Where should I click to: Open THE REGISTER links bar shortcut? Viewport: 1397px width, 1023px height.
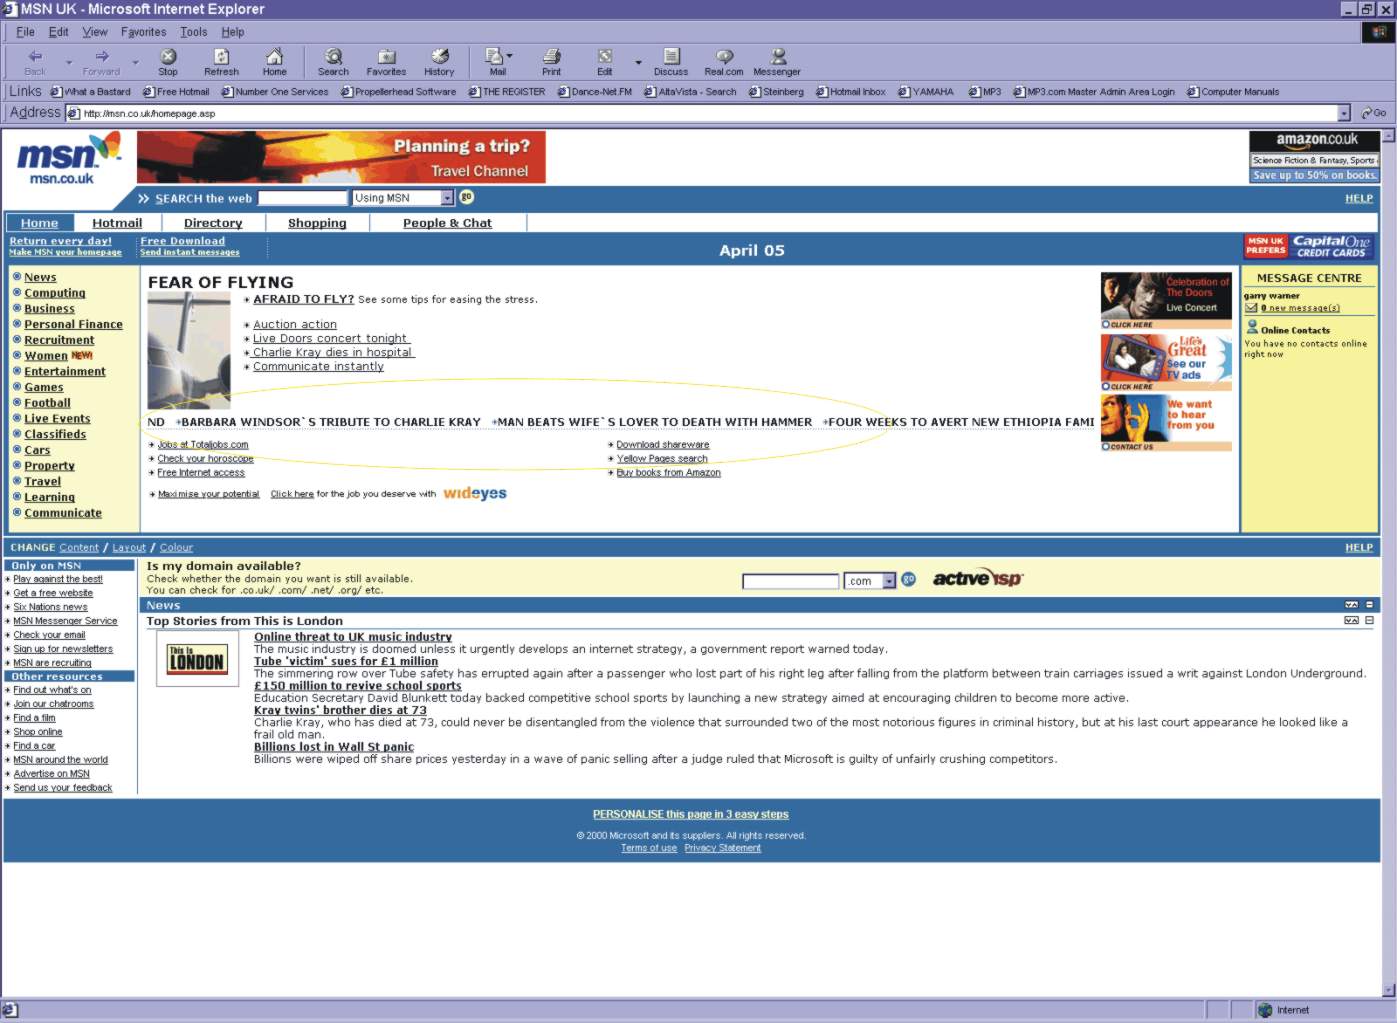[507, 92]
